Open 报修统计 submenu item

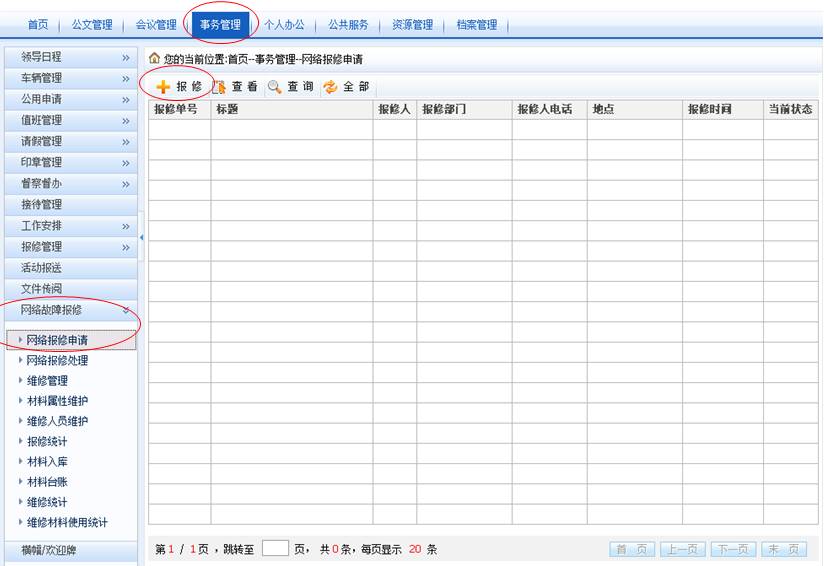click(47, 441)
